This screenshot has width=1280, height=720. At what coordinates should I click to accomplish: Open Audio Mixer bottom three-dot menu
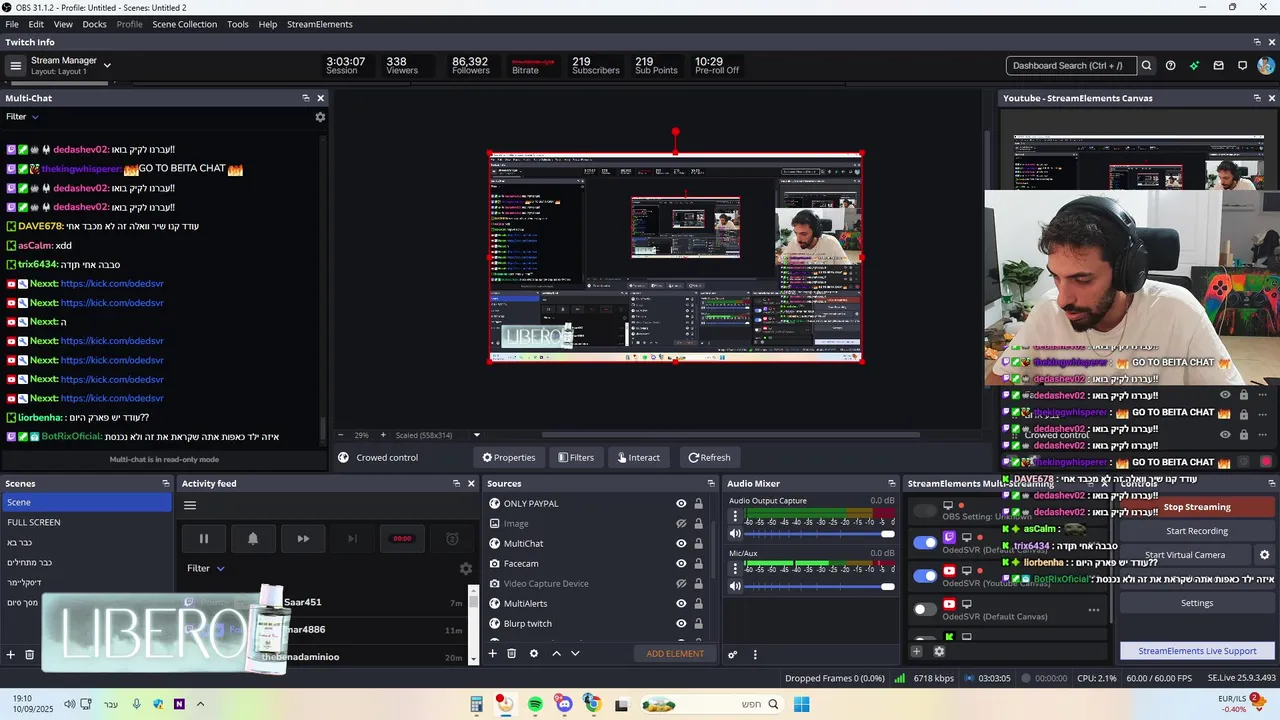coord(755,655)
